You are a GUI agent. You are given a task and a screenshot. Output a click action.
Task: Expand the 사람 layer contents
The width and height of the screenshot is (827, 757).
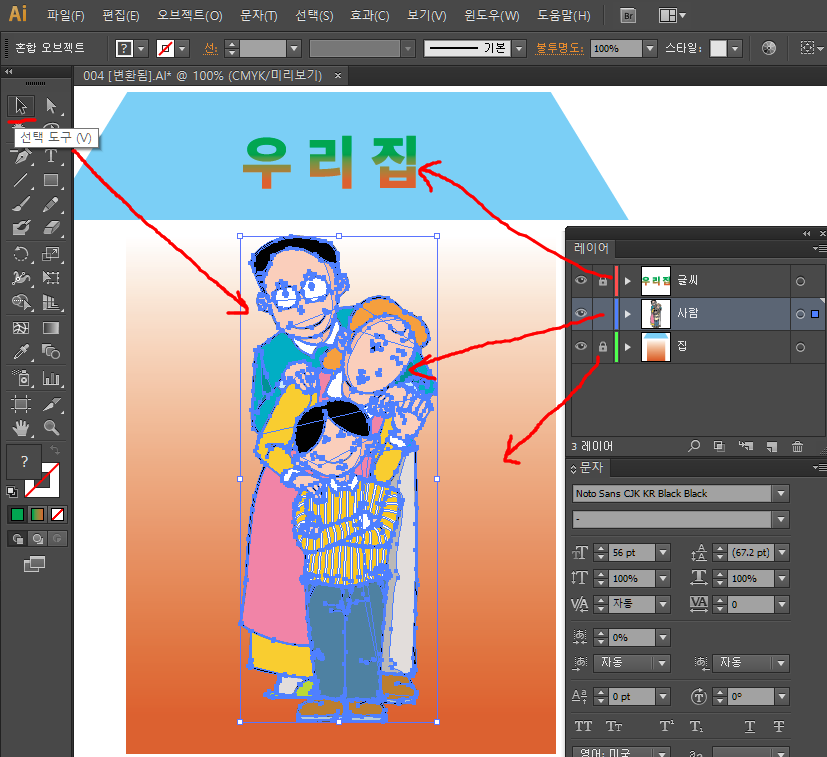tap(627, 314)
